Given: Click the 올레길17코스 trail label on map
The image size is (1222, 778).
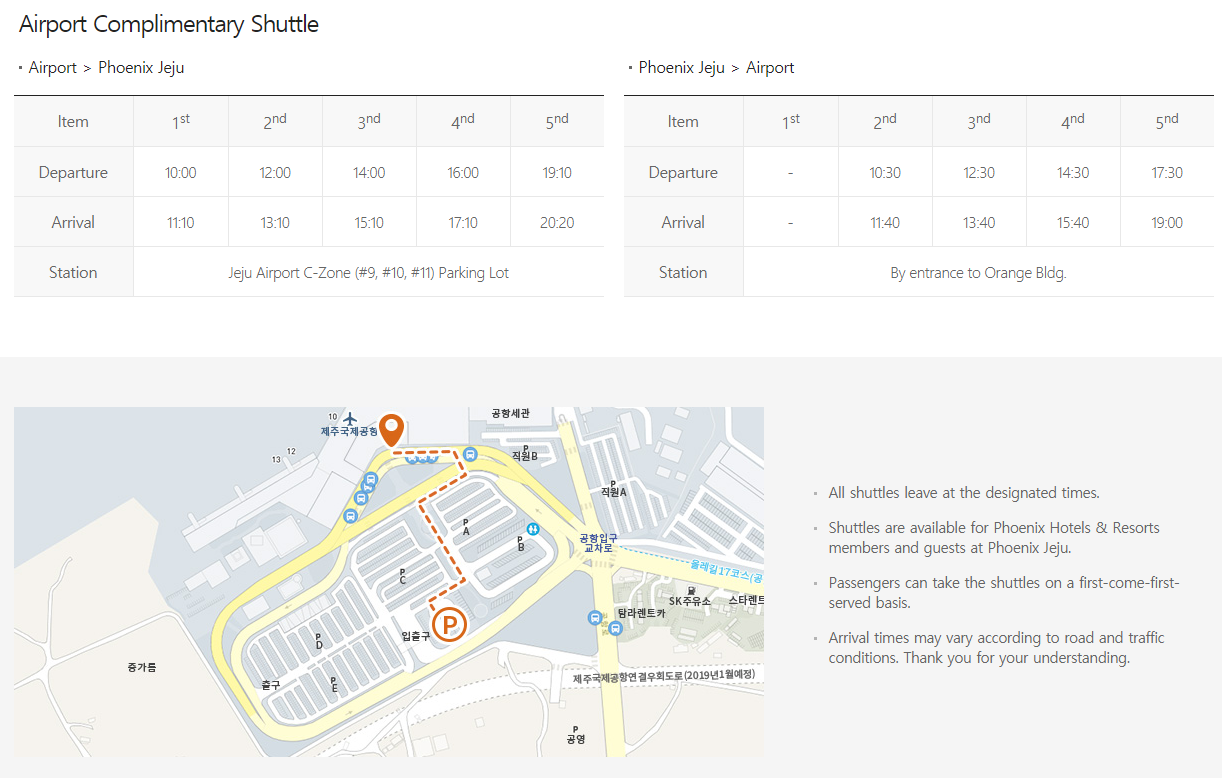Looking at the screenshot, I should (x=725, y=571).
